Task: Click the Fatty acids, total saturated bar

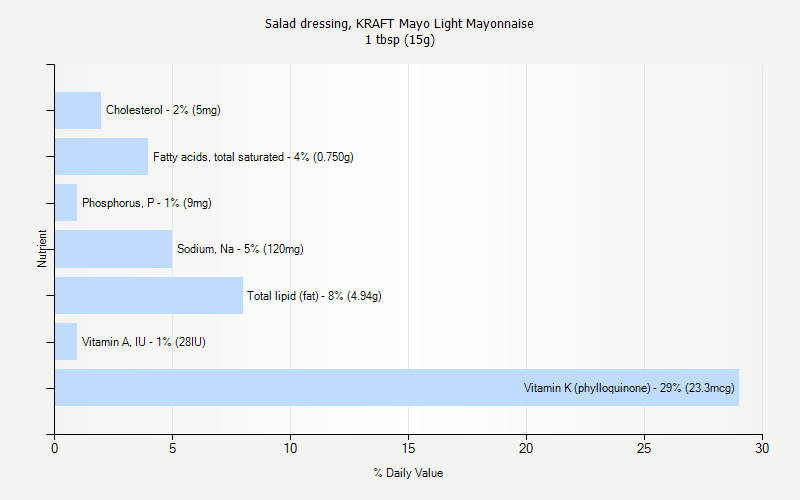Action: (102, 156)
